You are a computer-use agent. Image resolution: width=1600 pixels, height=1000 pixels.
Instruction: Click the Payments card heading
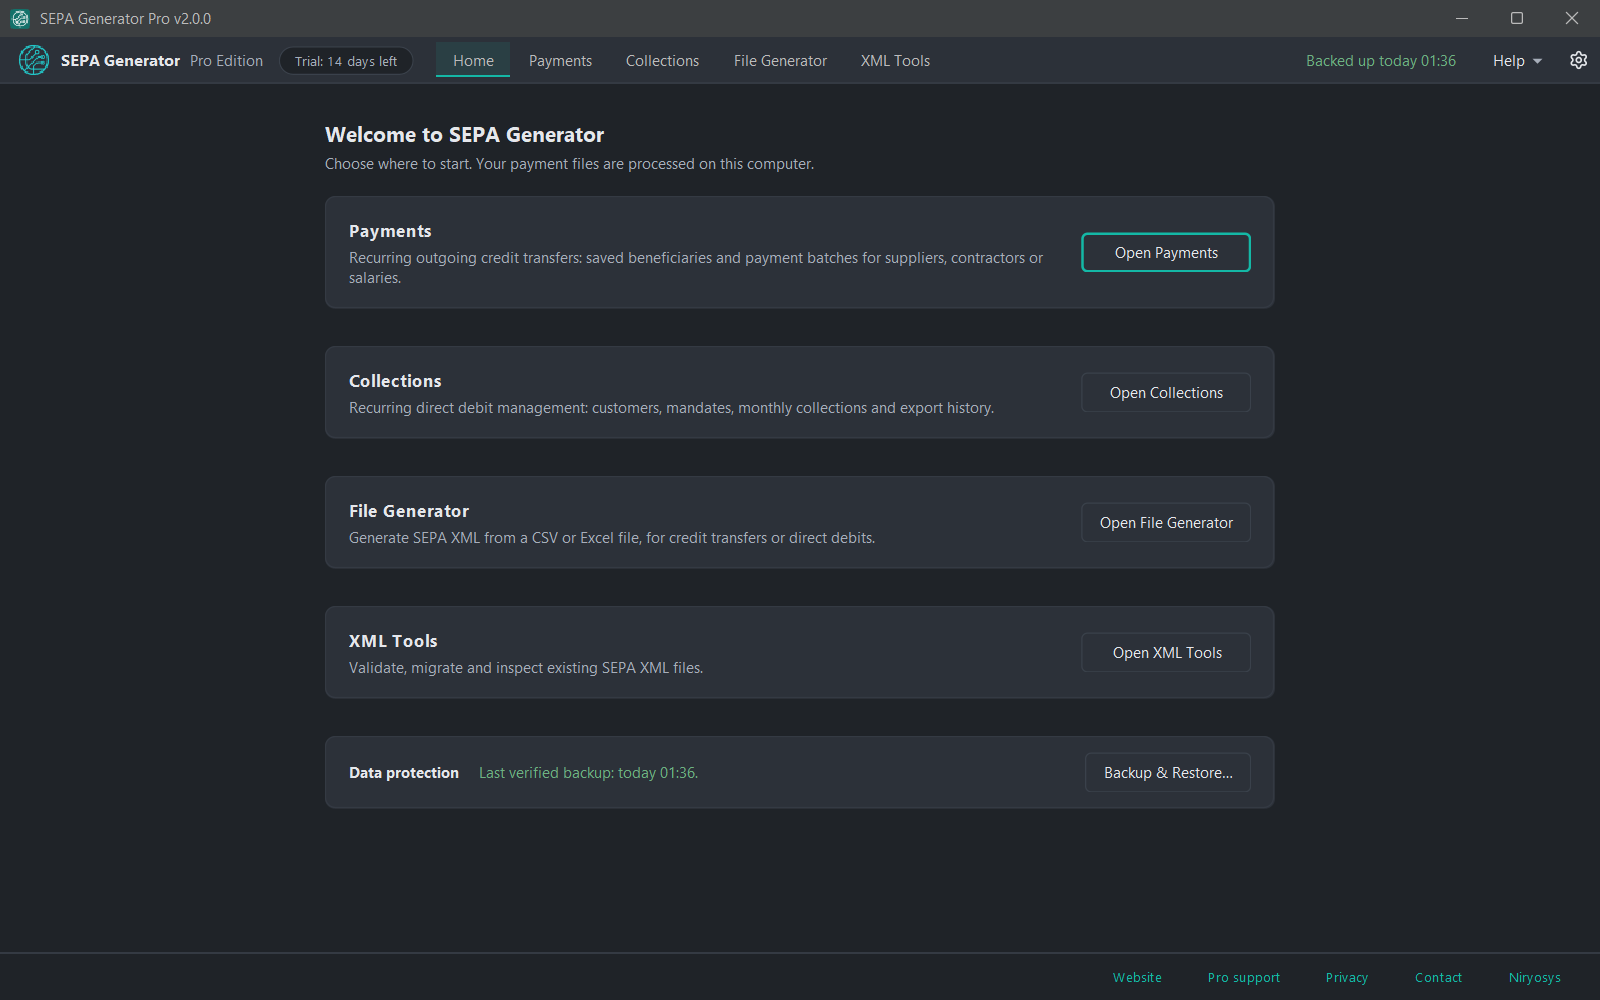click(390, 231)
